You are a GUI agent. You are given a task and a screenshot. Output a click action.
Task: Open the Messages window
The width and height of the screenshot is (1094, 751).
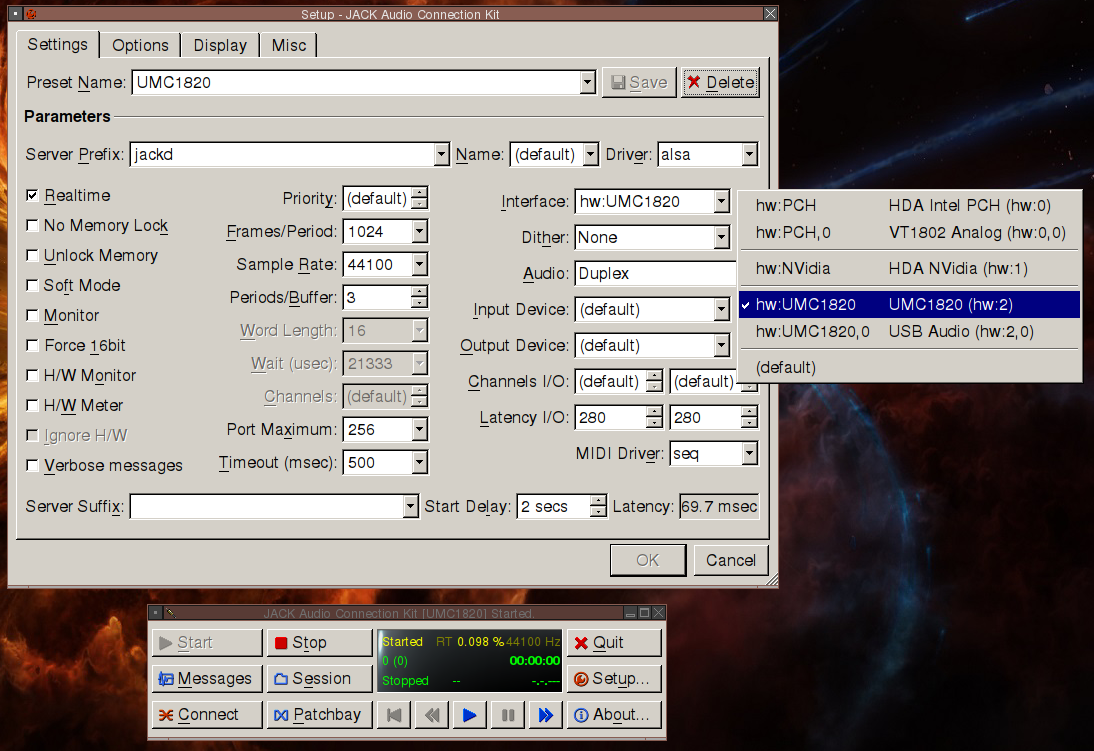(x=207, y=678)
